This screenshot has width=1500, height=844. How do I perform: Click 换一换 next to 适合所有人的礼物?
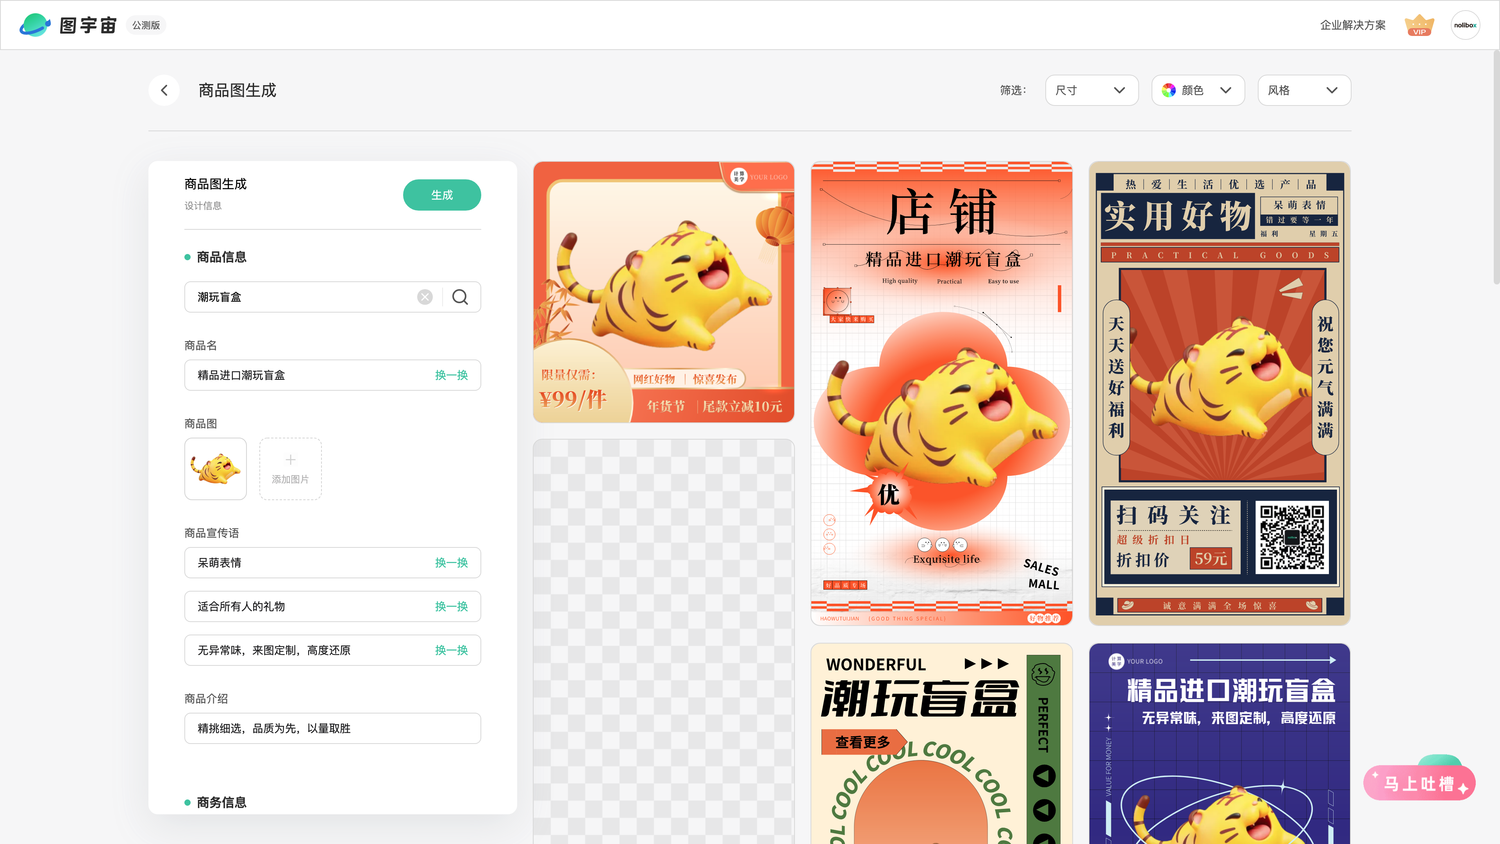click(451, 607)
